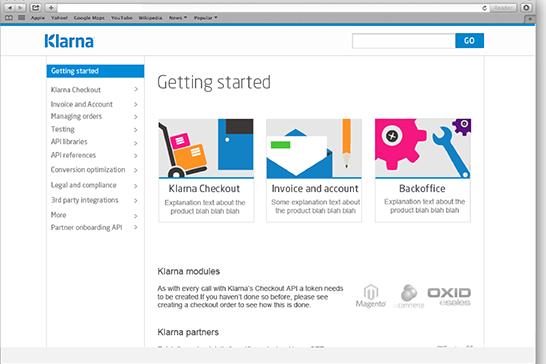The image size is (546, 364).
Task: Expand the Invoice and Account chevron
Action: click(136, 104)
